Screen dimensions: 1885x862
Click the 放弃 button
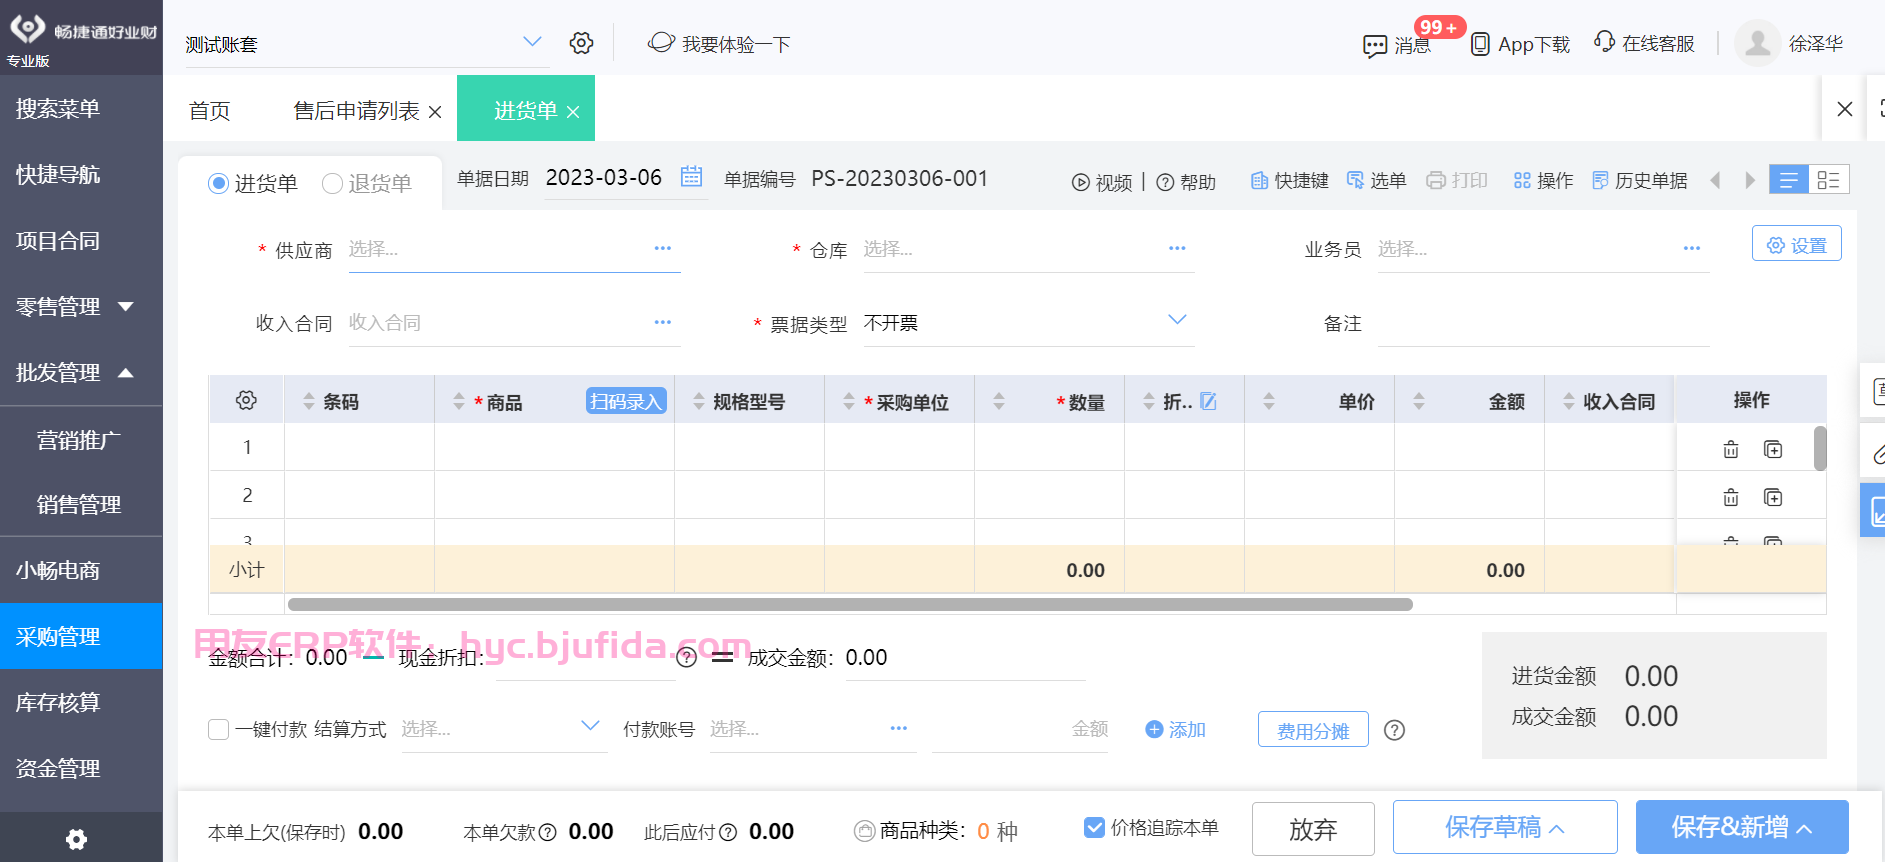click(x=1313, y=829)
